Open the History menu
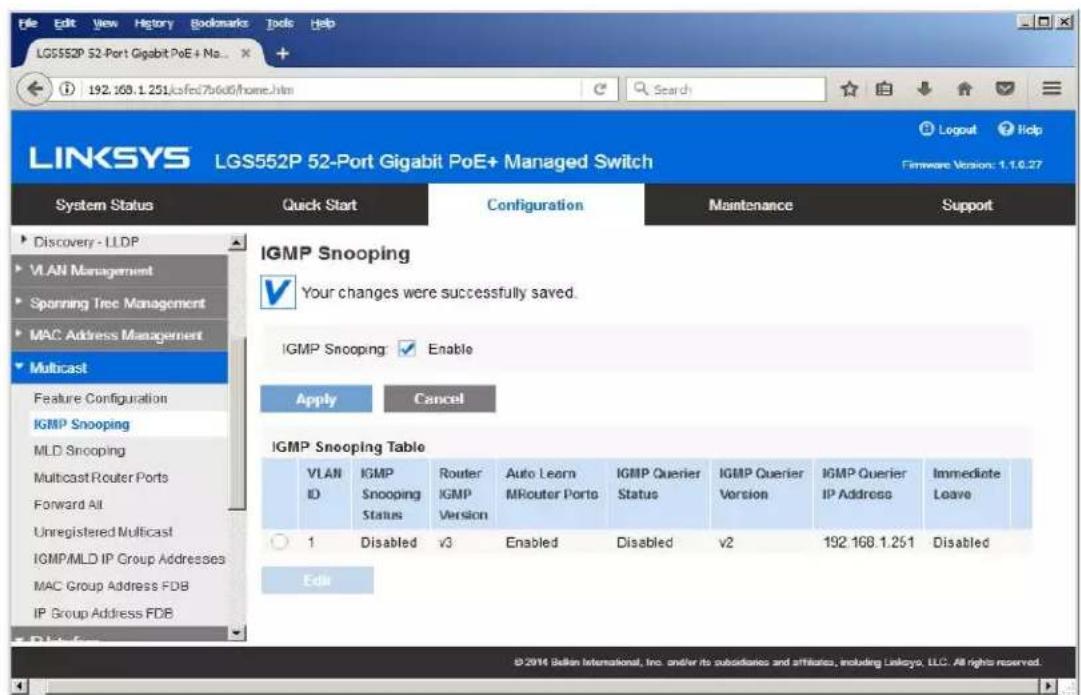This screenshot has height=695, width=1081. [155, 23]
